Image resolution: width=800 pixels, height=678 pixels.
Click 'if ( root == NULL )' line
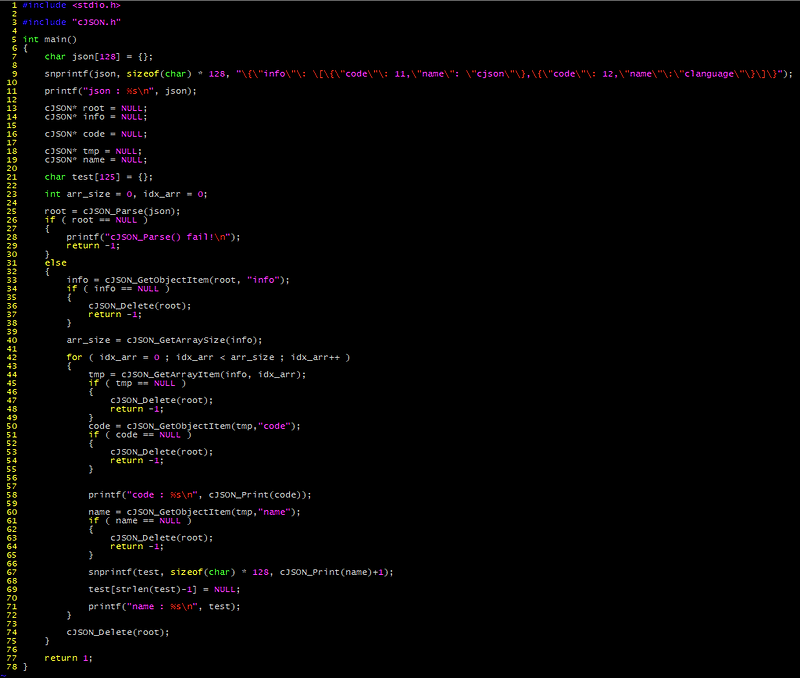click(x=96, y=220)
